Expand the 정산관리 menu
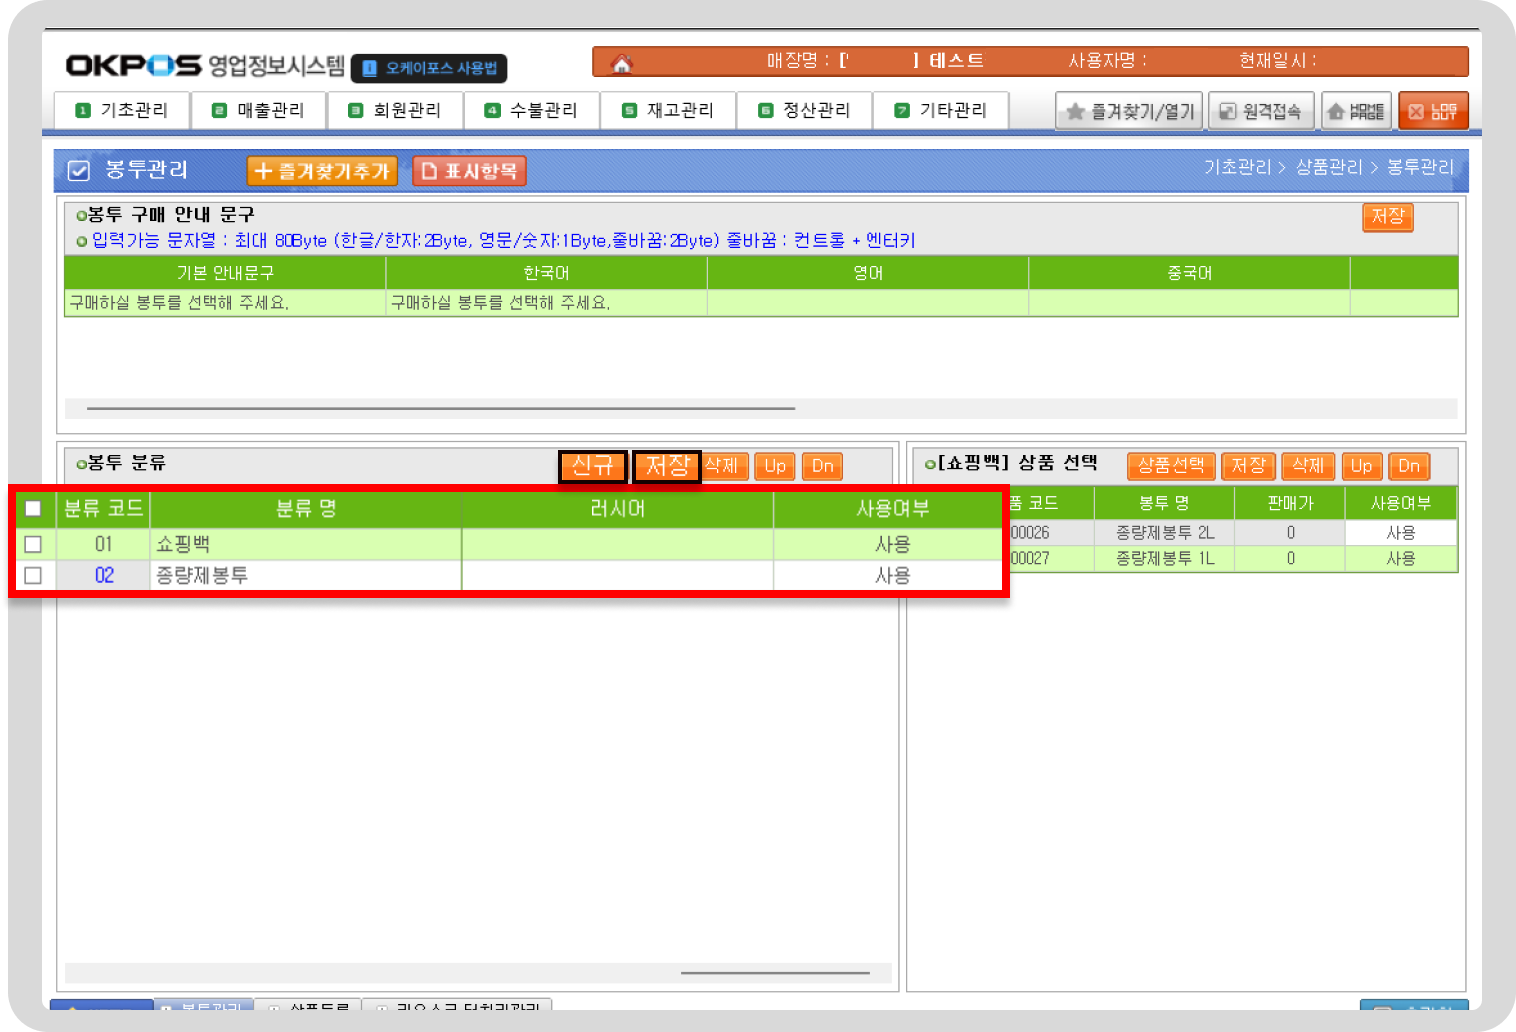The image size is (1516, 1032). [805, 110]
